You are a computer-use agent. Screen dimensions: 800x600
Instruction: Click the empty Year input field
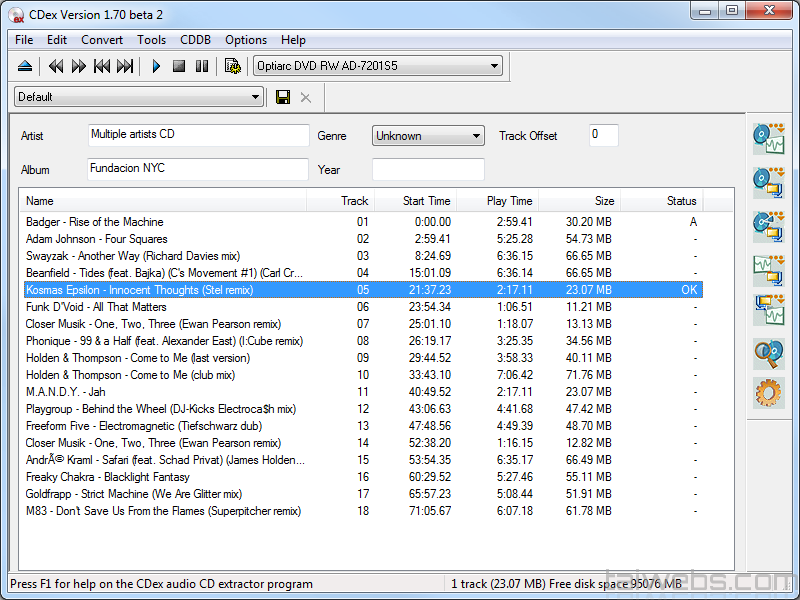pyautogui.click(x=428, y=169)
